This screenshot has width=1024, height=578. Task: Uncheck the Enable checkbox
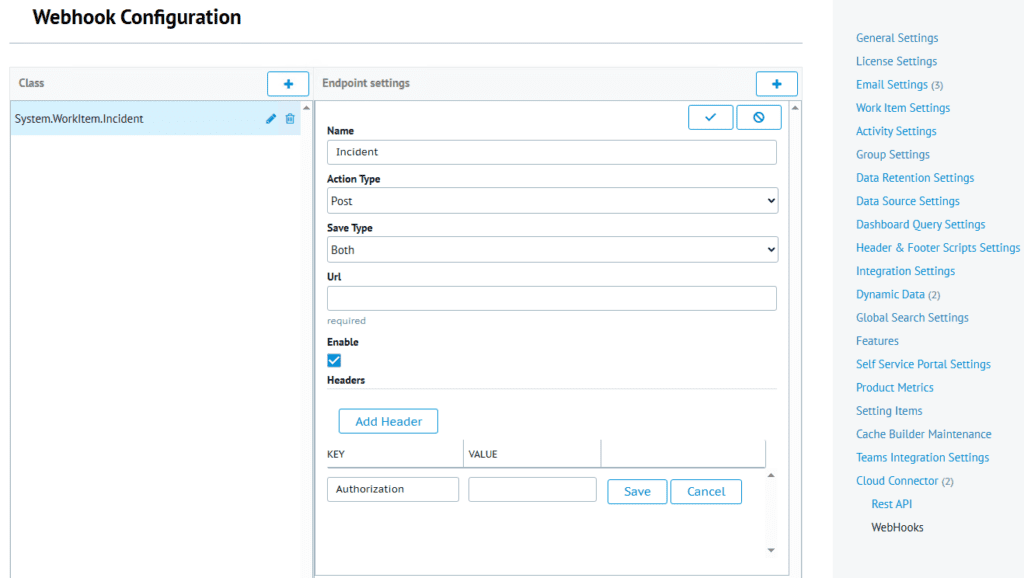click(x=334, y=361)
